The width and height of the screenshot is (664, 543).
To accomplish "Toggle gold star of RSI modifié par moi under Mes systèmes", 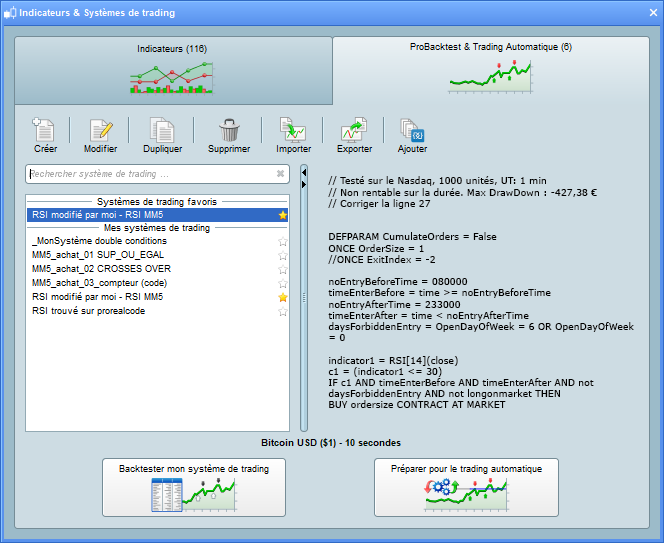I will [x=283, y=297].
